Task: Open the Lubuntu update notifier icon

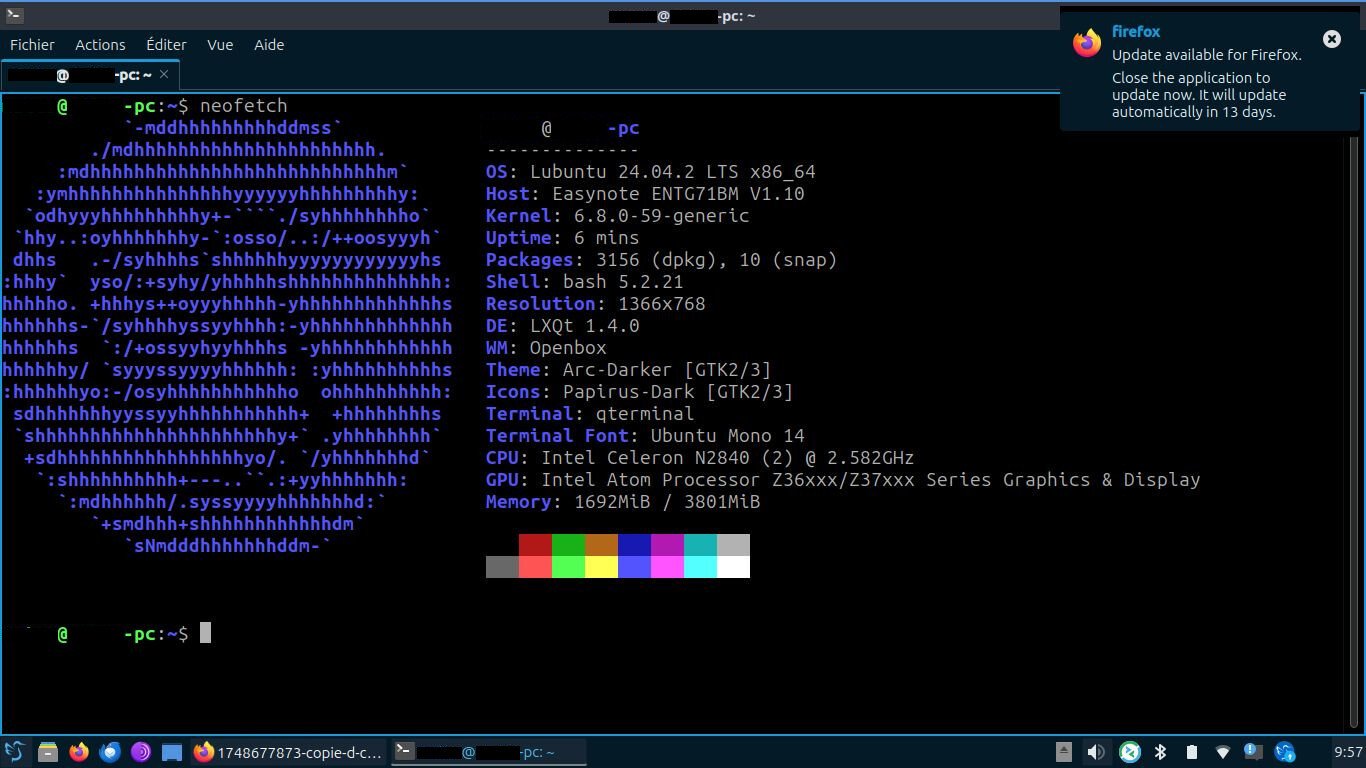Action: pyautogui.click(x=1285, y=752)
